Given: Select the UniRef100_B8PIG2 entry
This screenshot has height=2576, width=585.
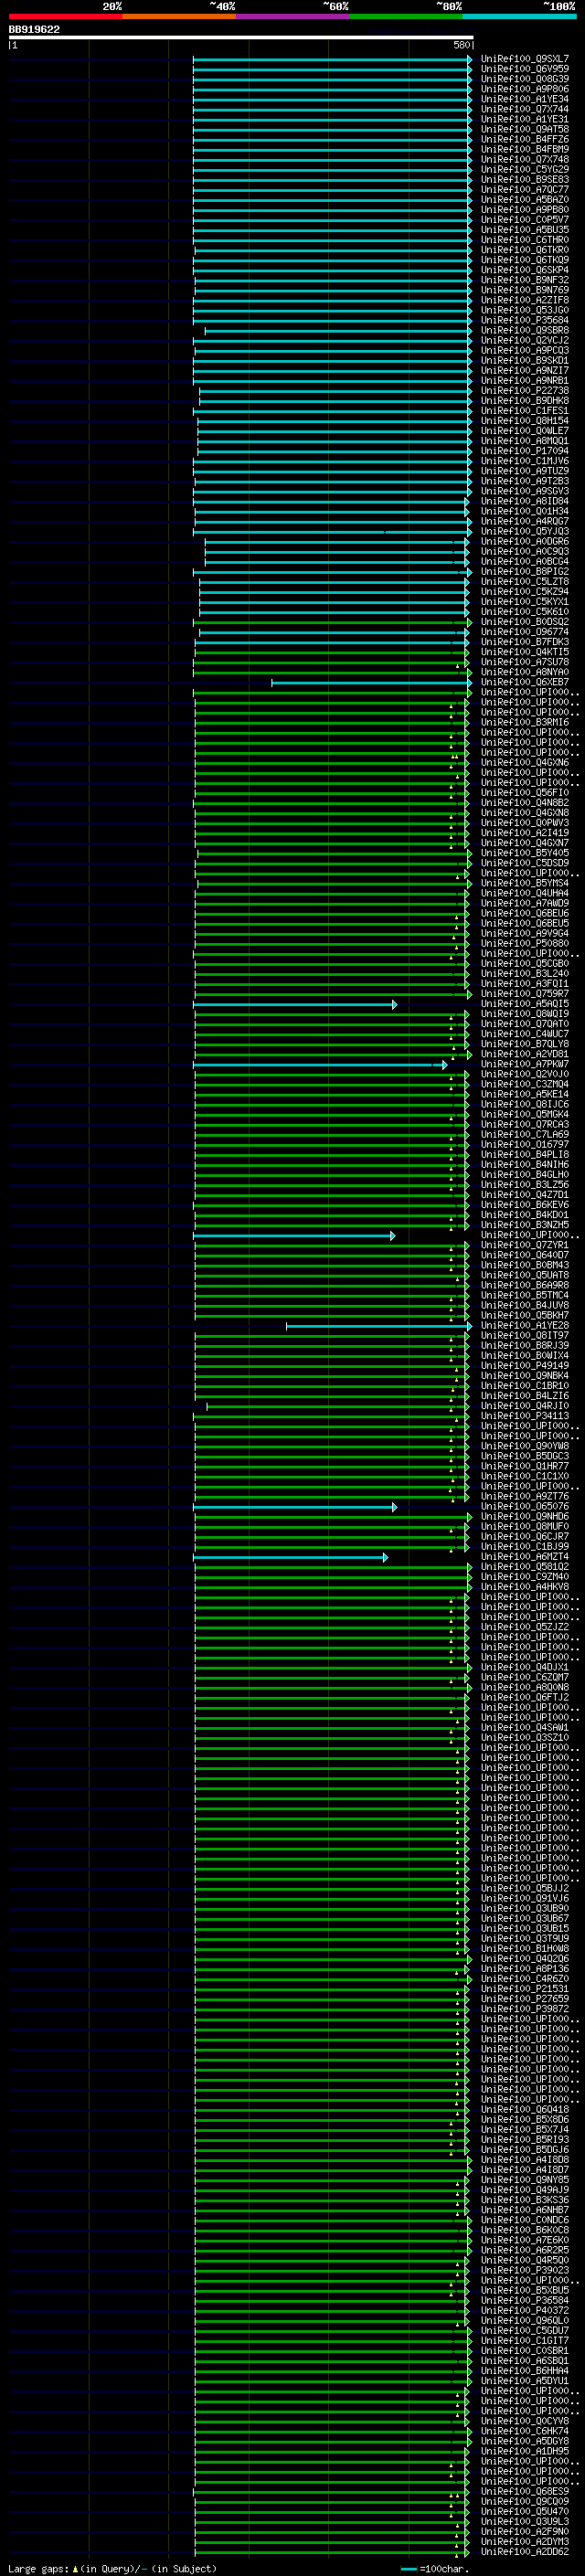Looking at the screenshot, I should click(524, 572).
